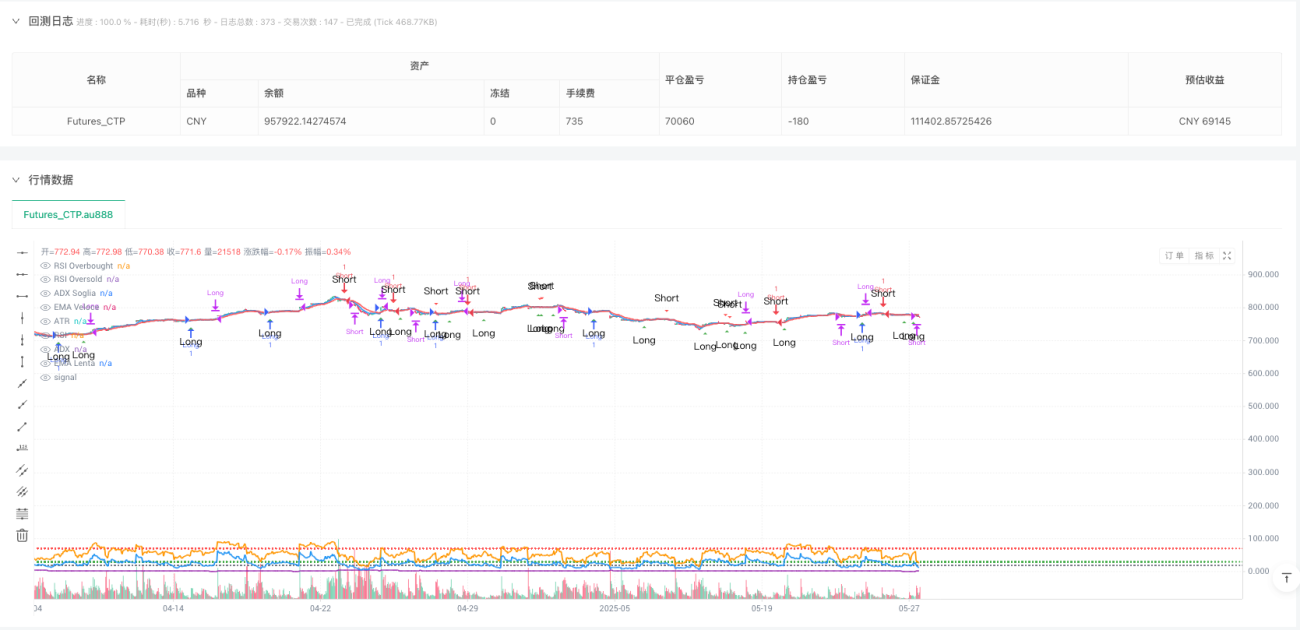
Task: Select the vertical ray line drawing tool
Action: (22, 340)
